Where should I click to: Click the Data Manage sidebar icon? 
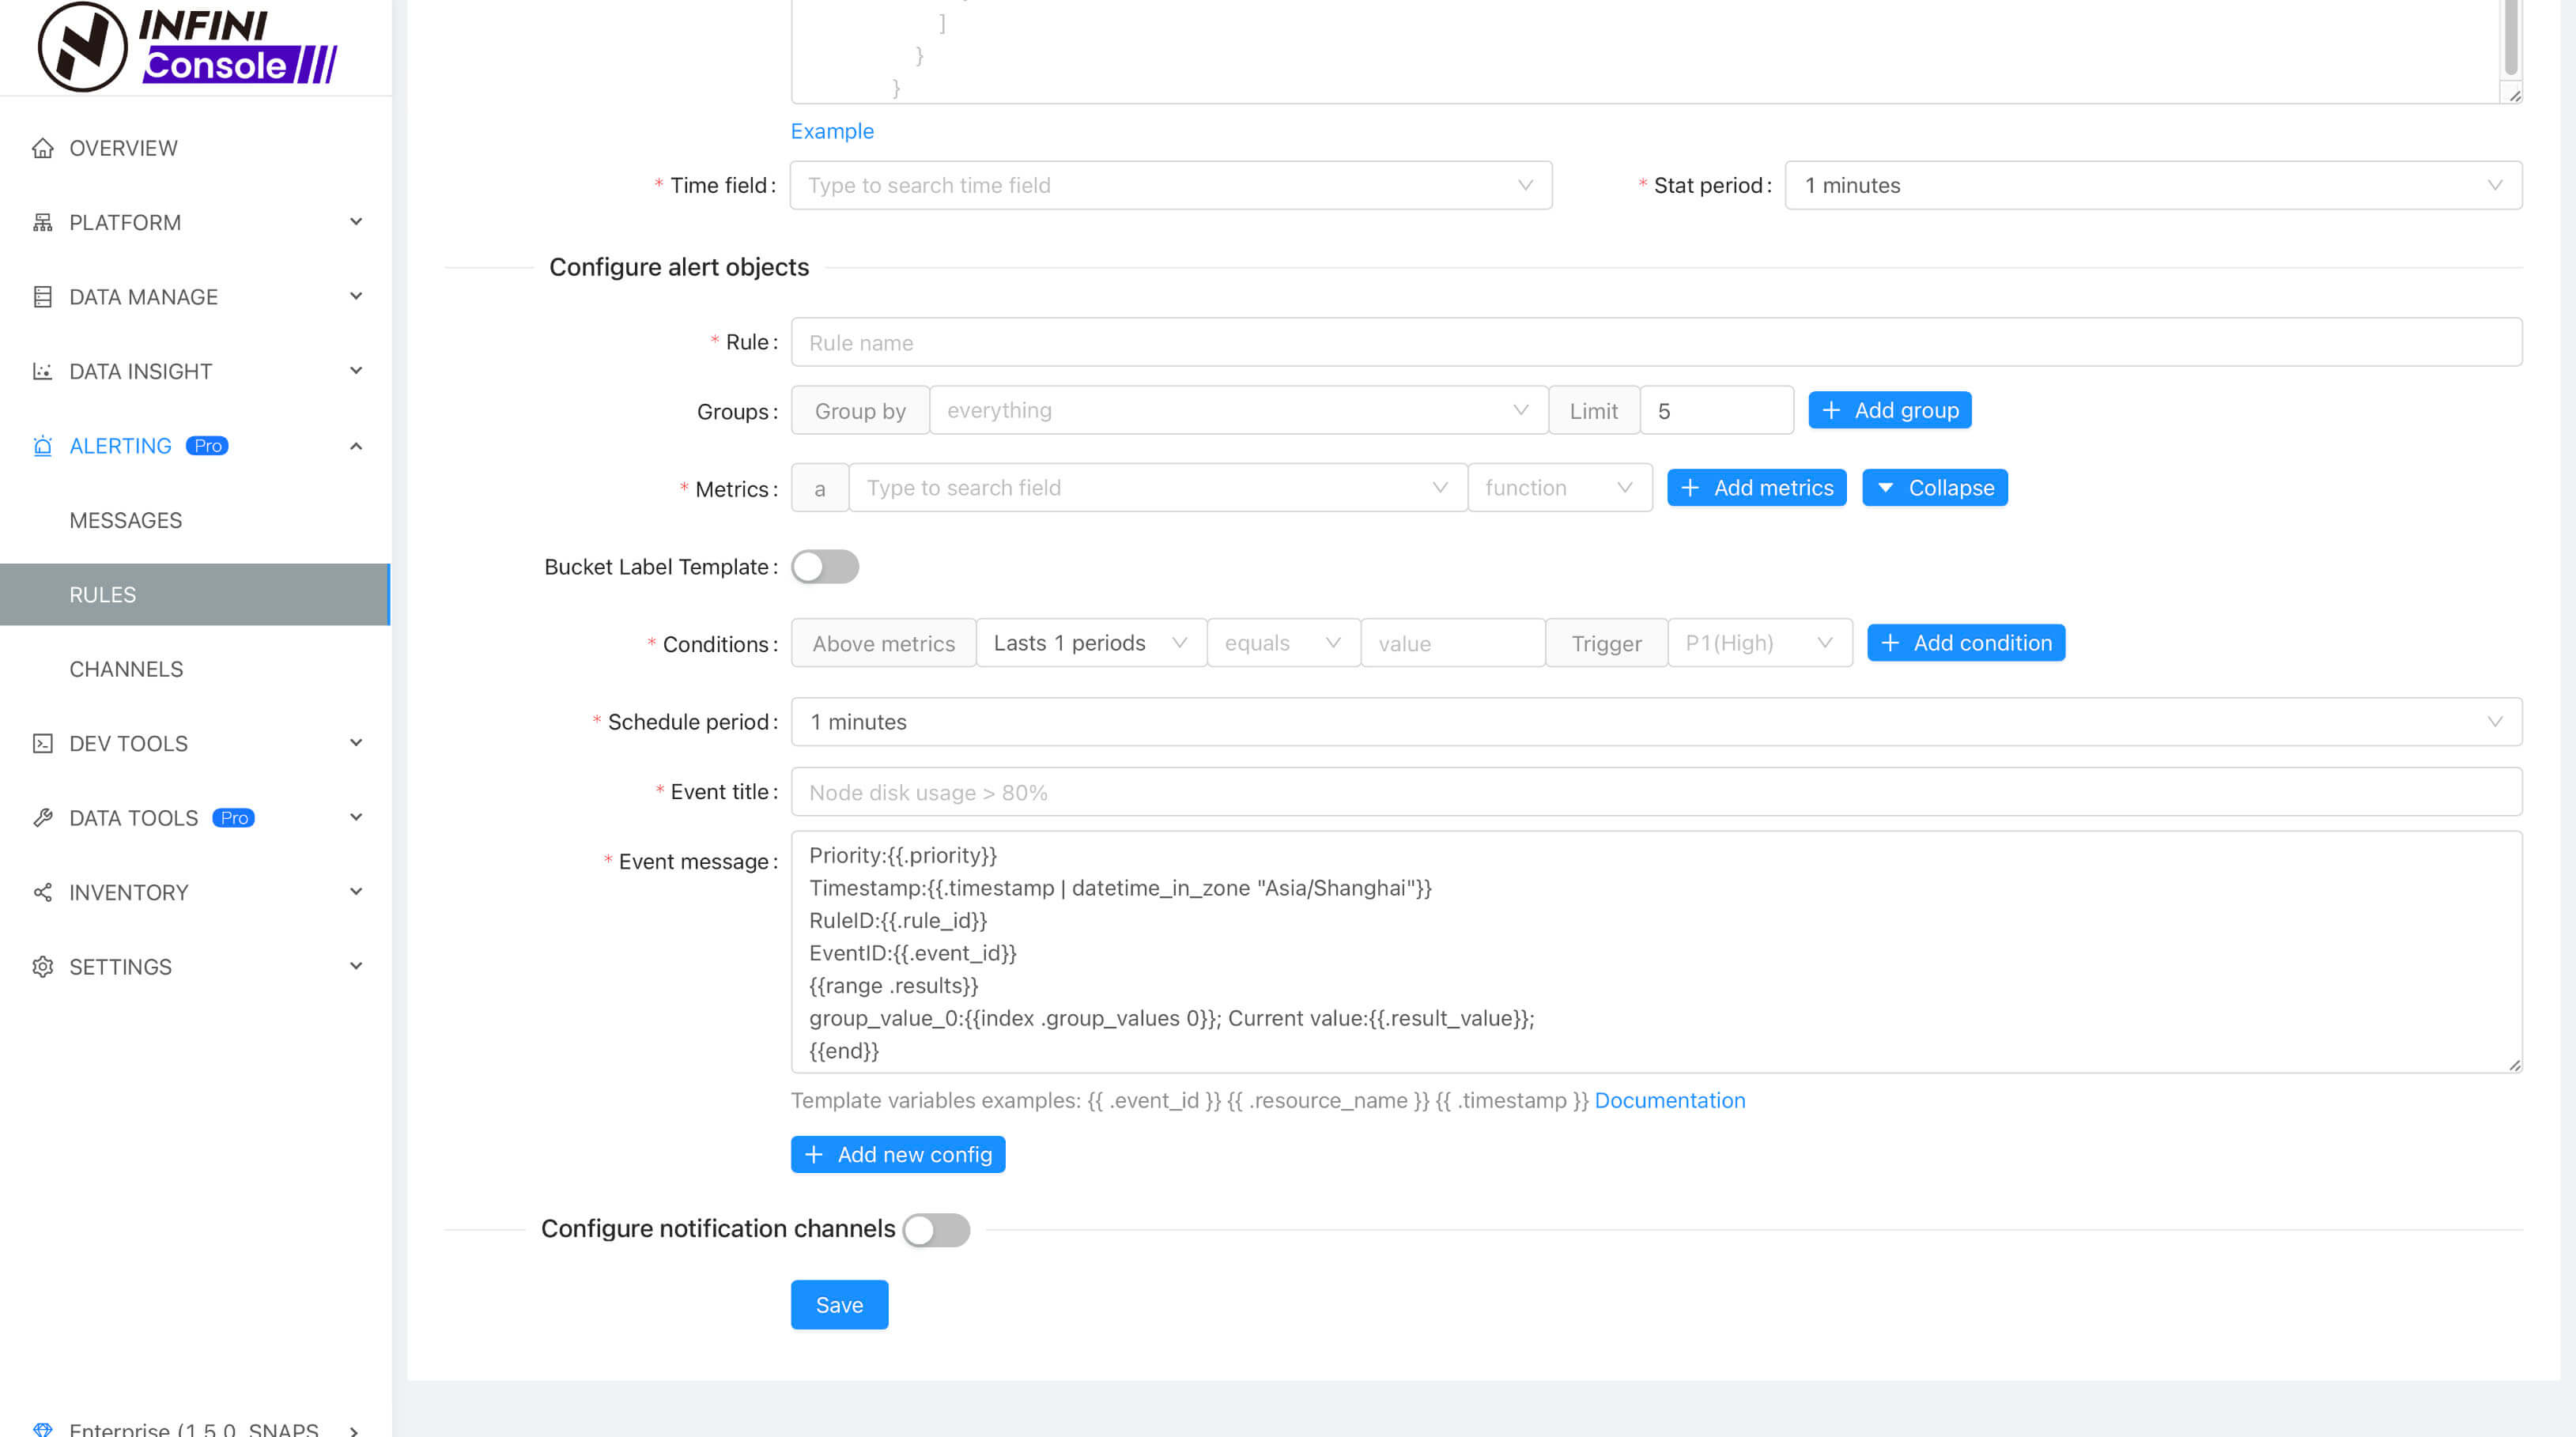pos(42,297)
